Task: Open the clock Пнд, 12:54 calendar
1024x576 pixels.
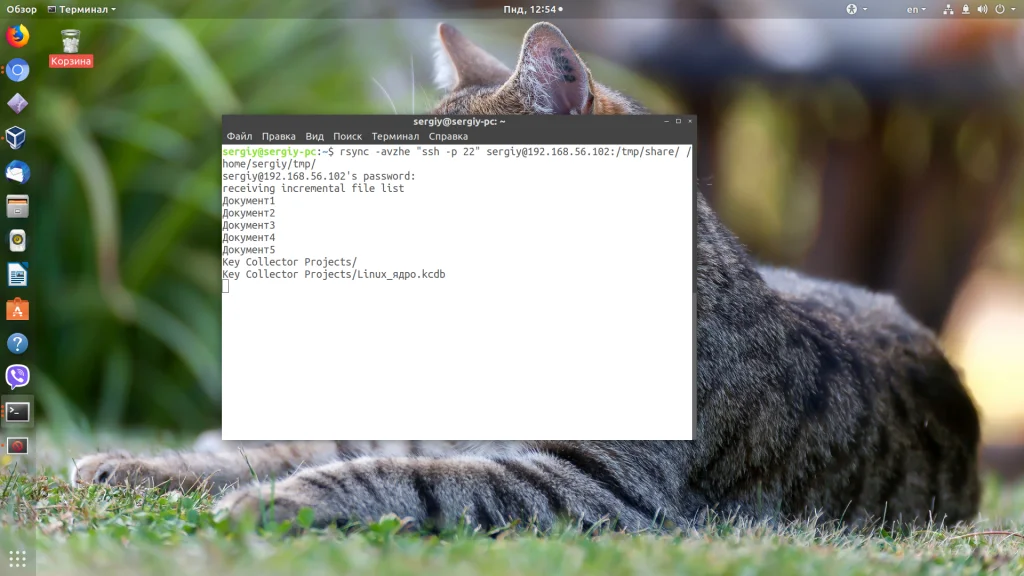Action: 532,9
